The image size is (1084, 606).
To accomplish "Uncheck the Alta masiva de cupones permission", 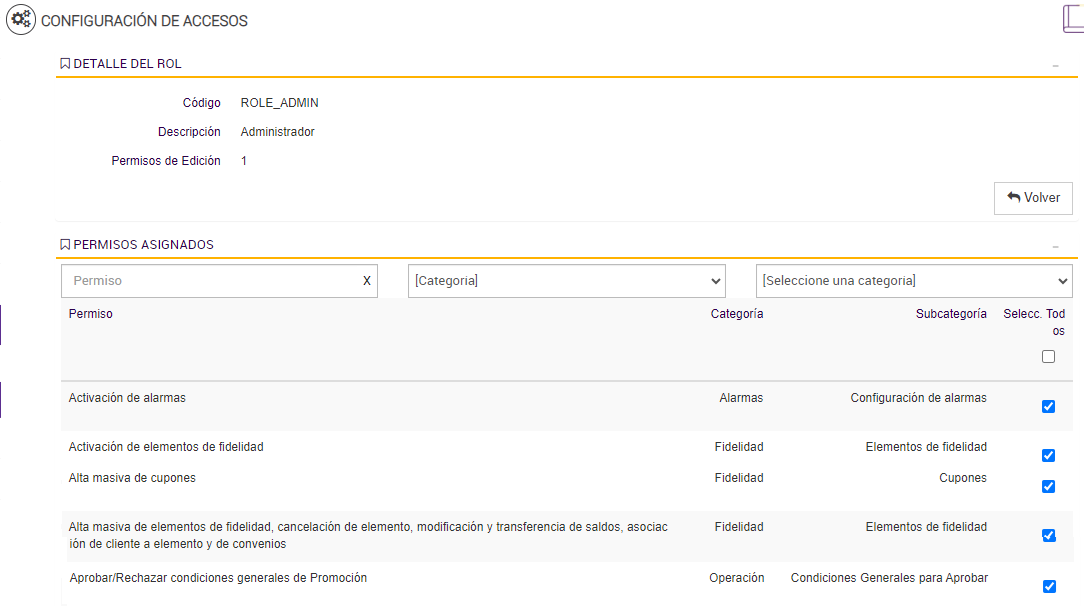I will (x=1048, y=487).
